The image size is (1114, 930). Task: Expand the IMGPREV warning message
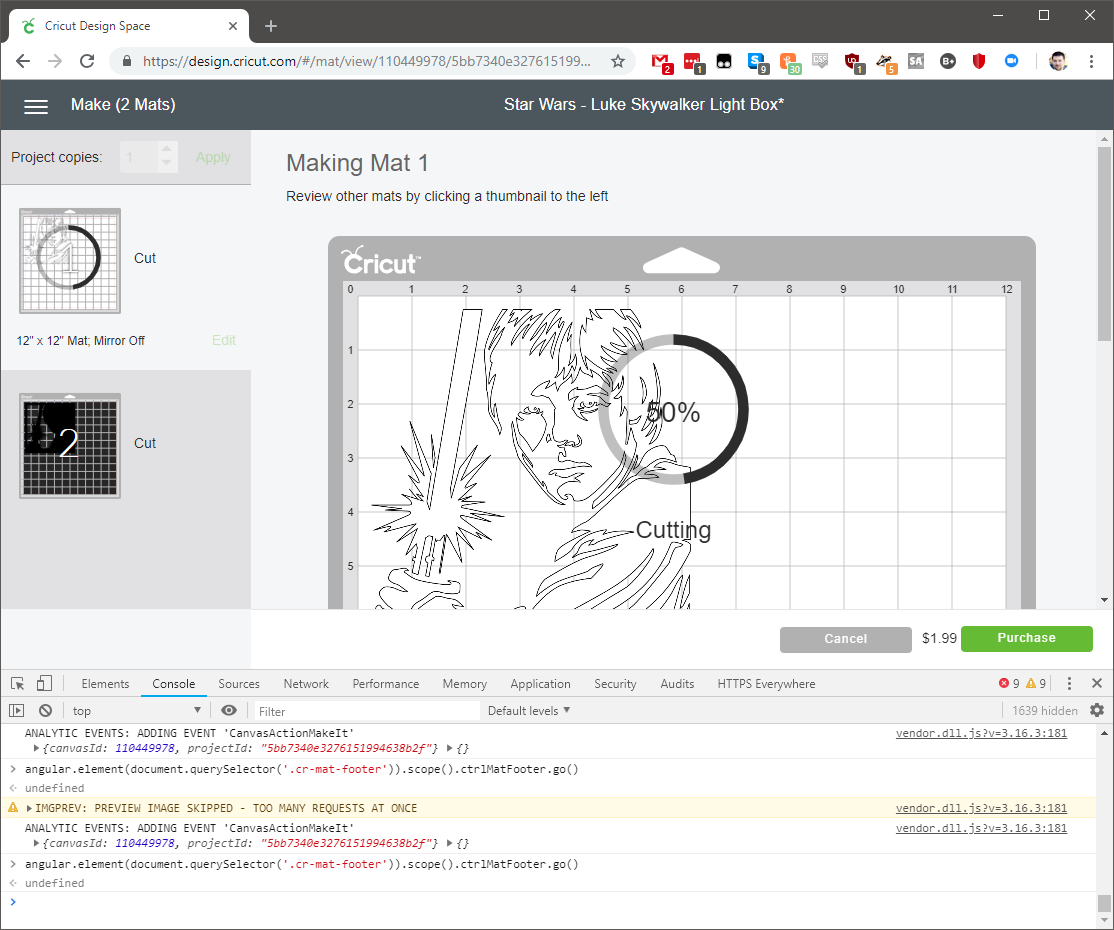(x=29, y=808)
